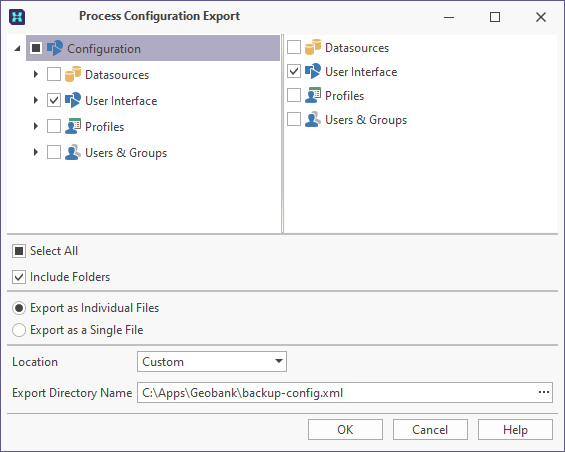Click the Users & Groups tree icon

pyautogui.click(x=73, y=152)
